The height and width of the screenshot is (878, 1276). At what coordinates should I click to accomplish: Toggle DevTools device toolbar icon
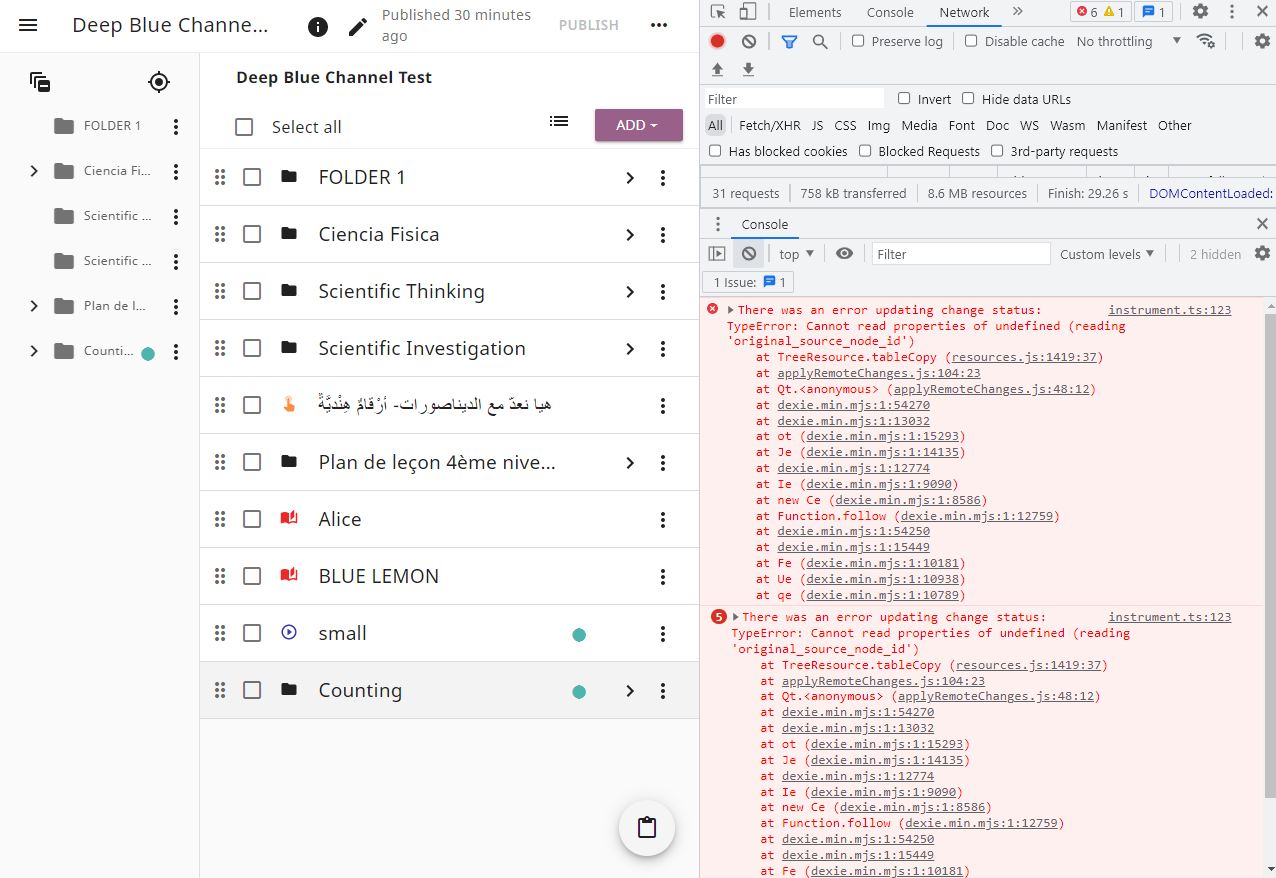748,12
